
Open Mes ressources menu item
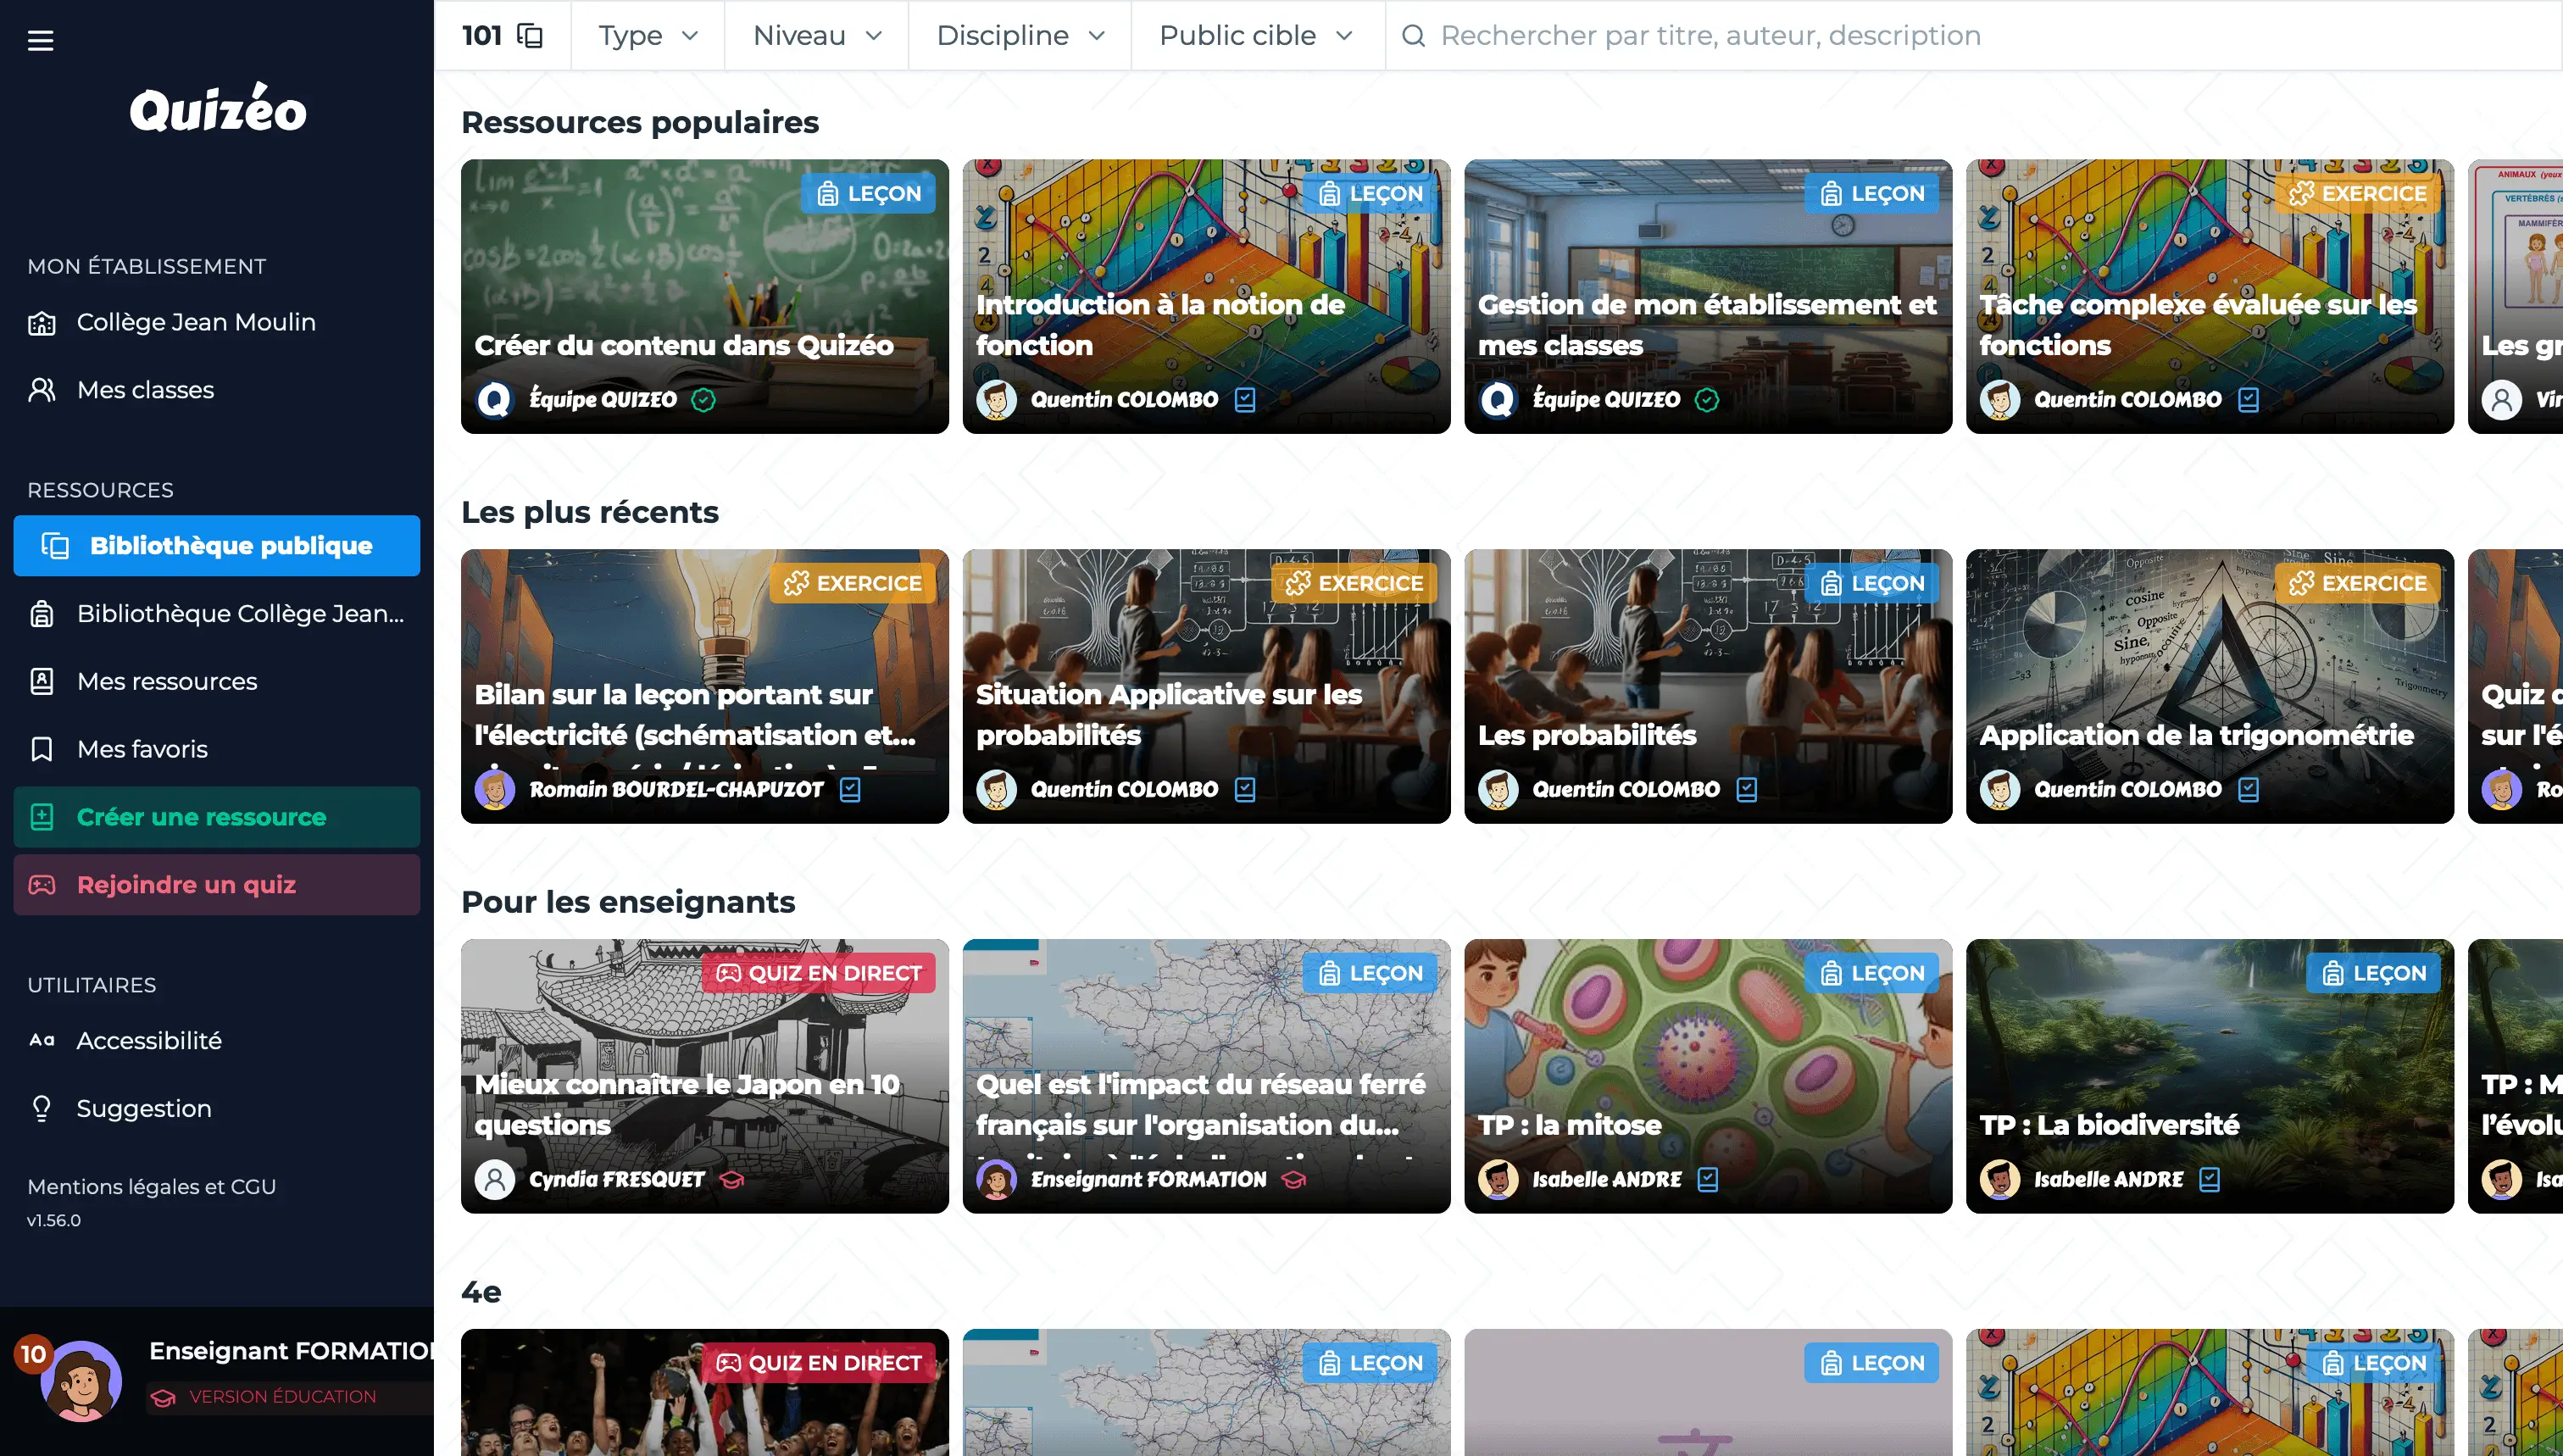(217, 681)
